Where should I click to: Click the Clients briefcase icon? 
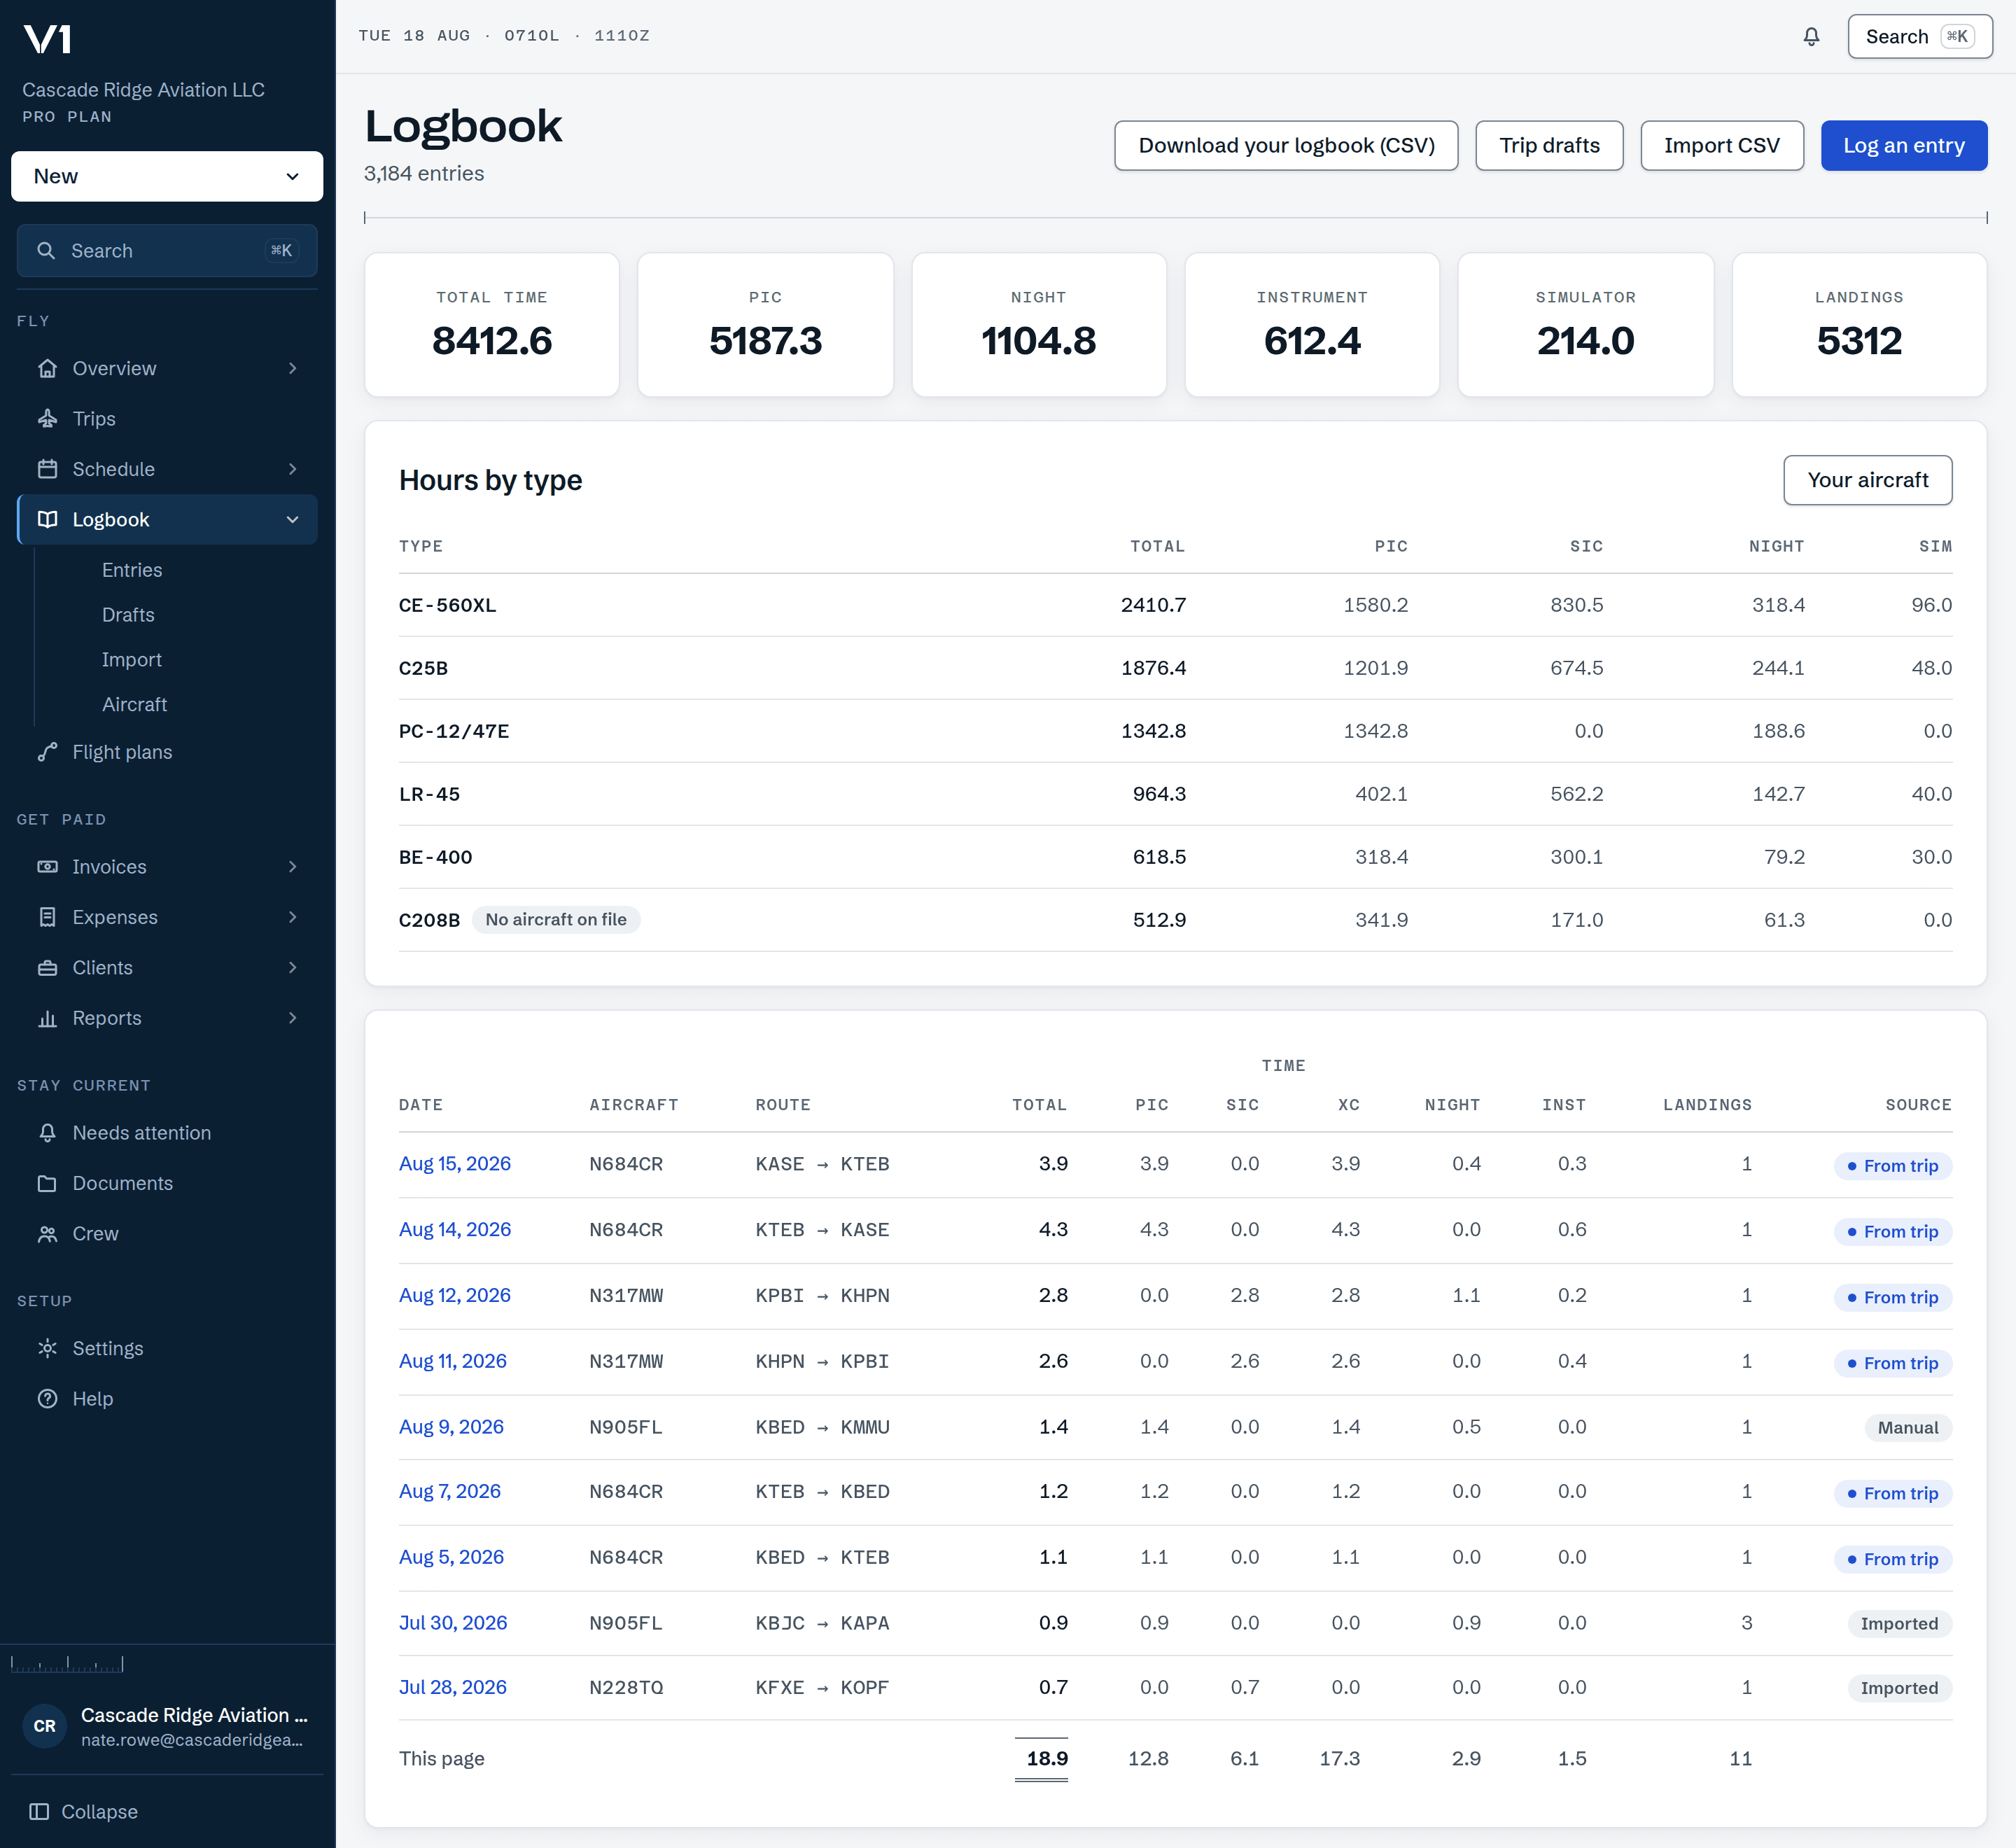click(x=47, y=968)
